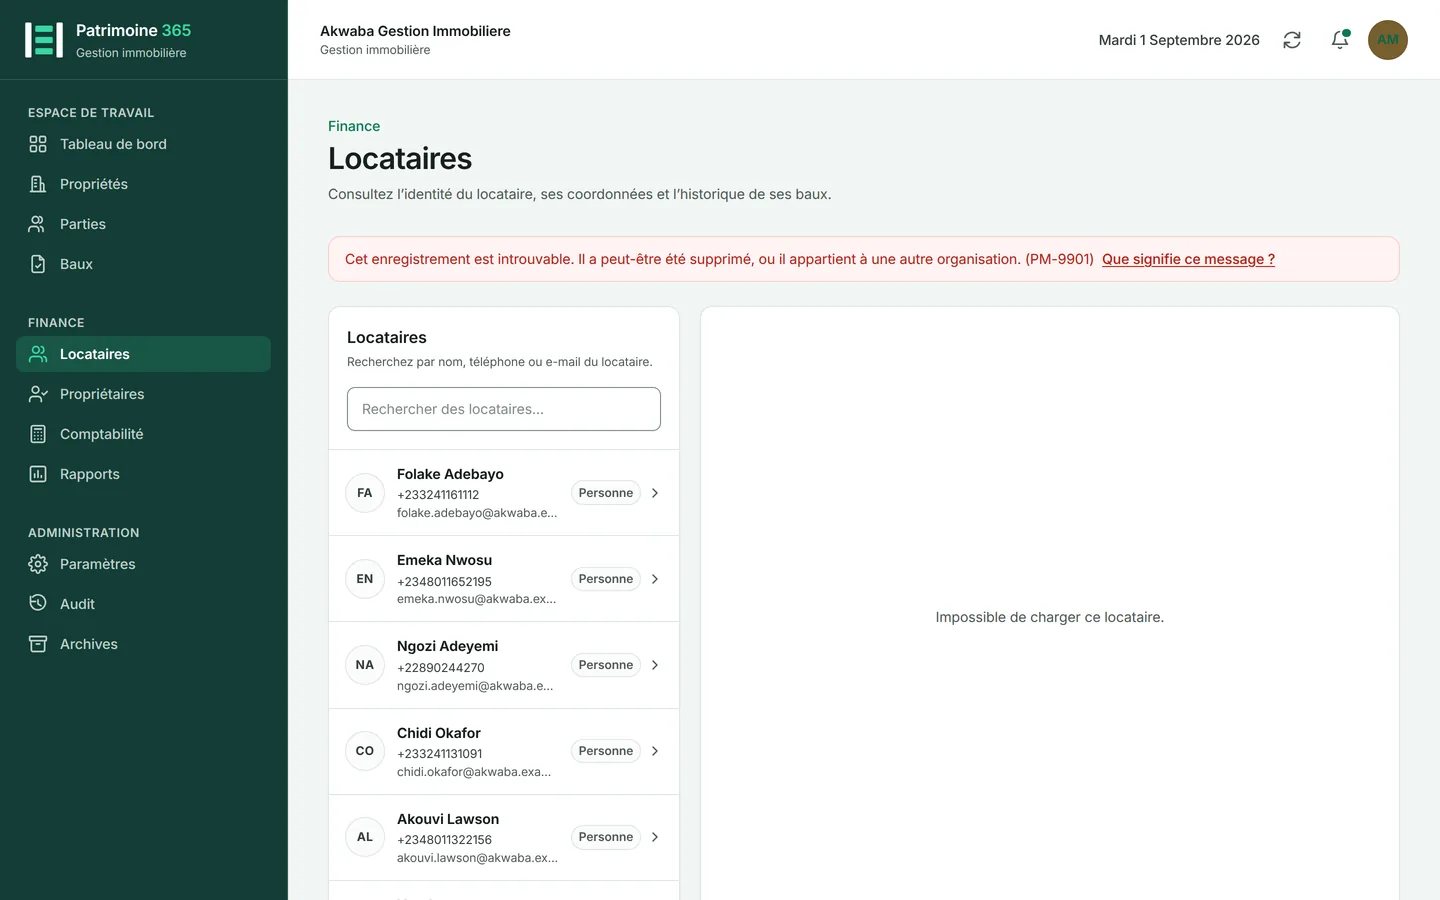Click the Locataires sidebar icon

pyautogui.click(x=38, y=354)
